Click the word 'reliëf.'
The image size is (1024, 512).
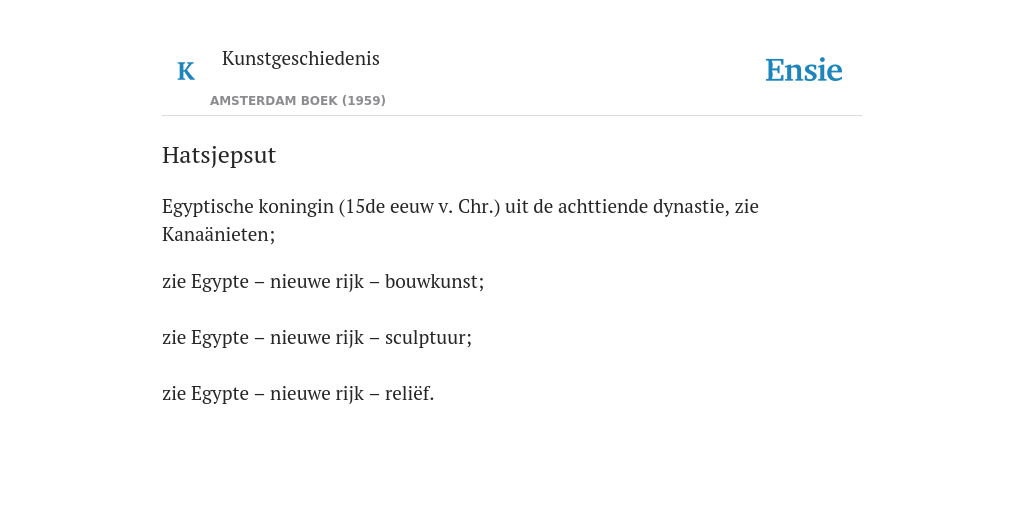pos(409,394)
